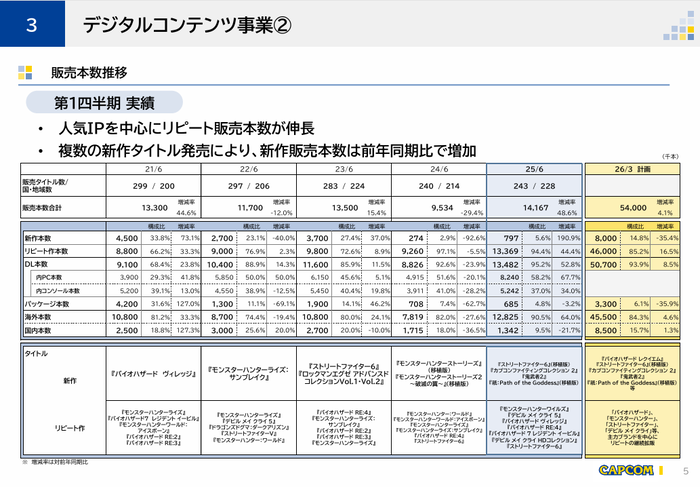
Task: Click the パッケージ本数 row label
Action: 46,304
